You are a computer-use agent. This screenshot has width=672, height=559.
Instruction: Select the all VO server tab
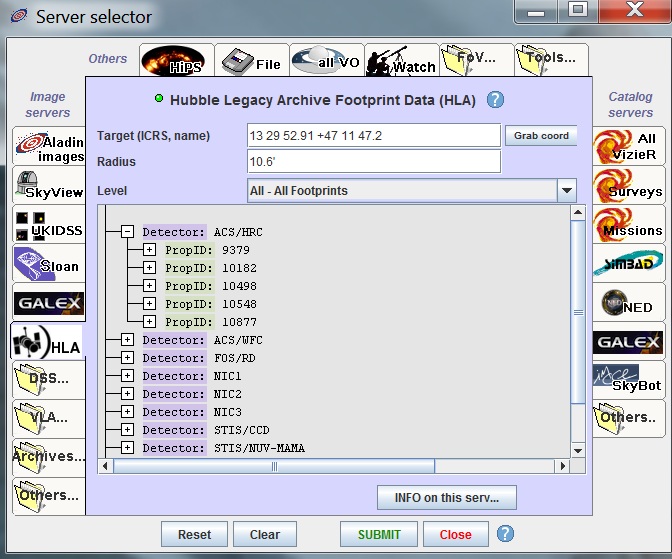pos(327,60)
